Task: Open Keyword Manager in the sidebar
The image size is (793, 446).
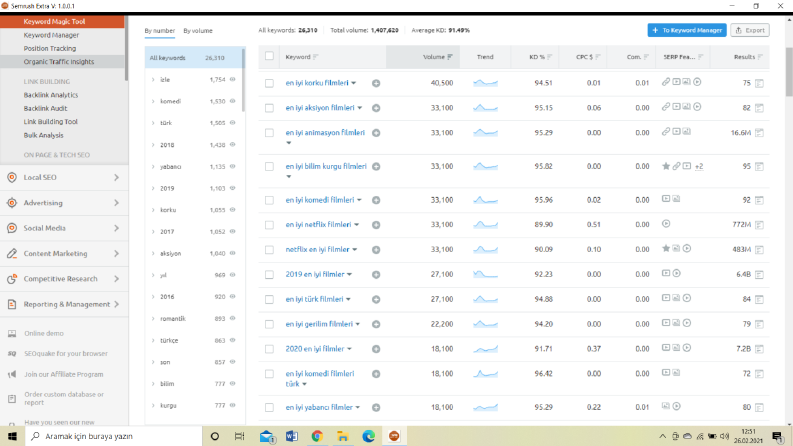Action: click(51, 35)
